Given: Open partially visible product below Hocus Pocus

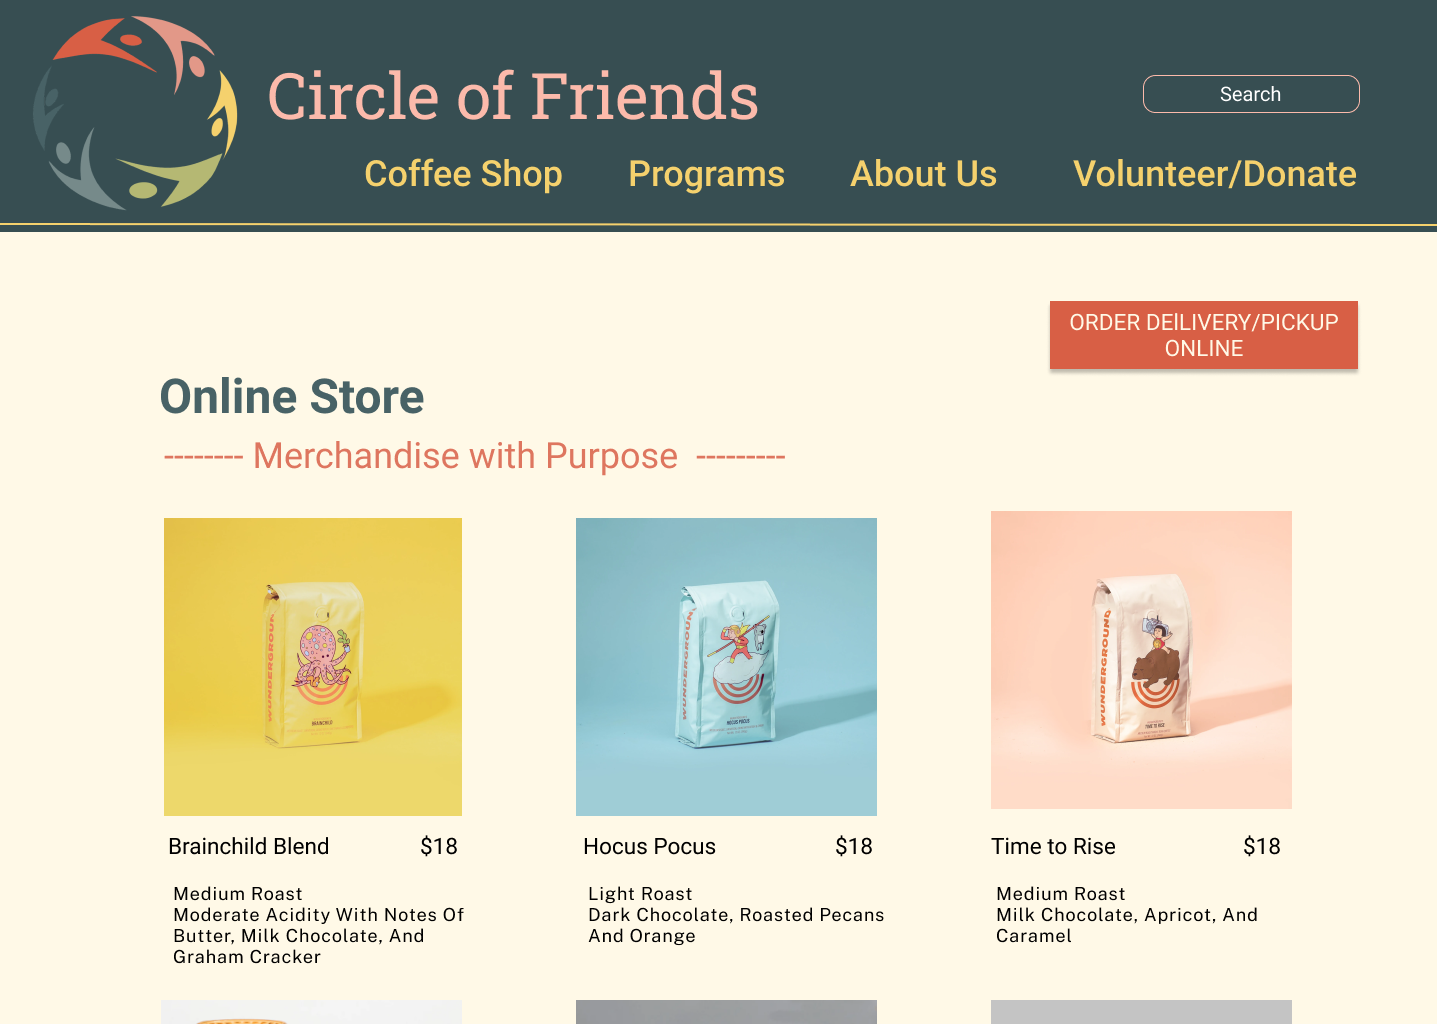Looking at the screenshot, I should point(726,1012).
